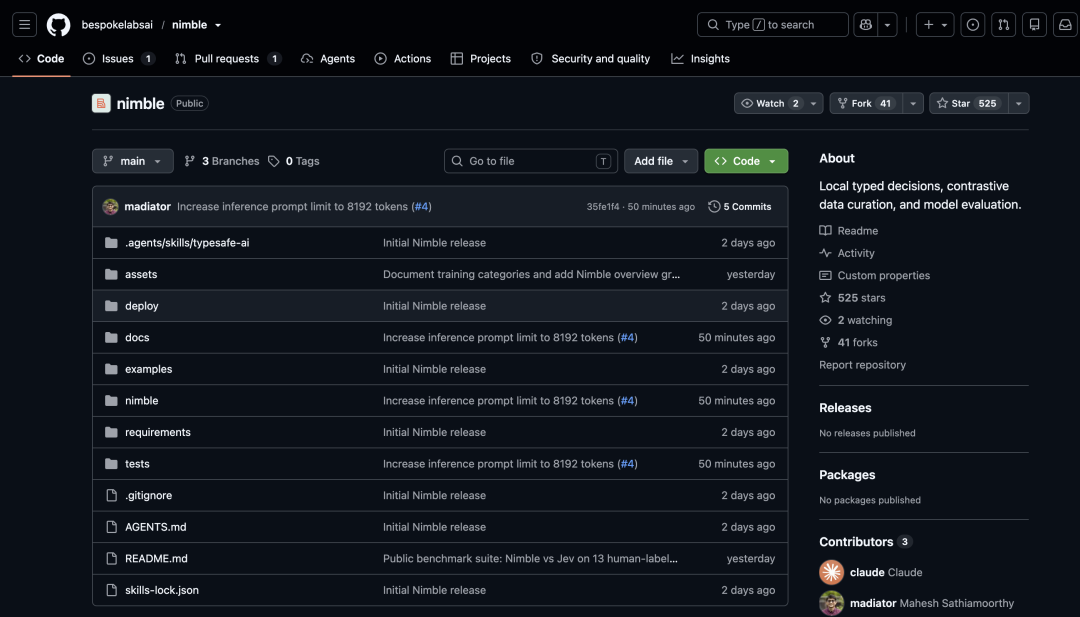
Task: Open the deploy folder
Action: click(142, 306)
